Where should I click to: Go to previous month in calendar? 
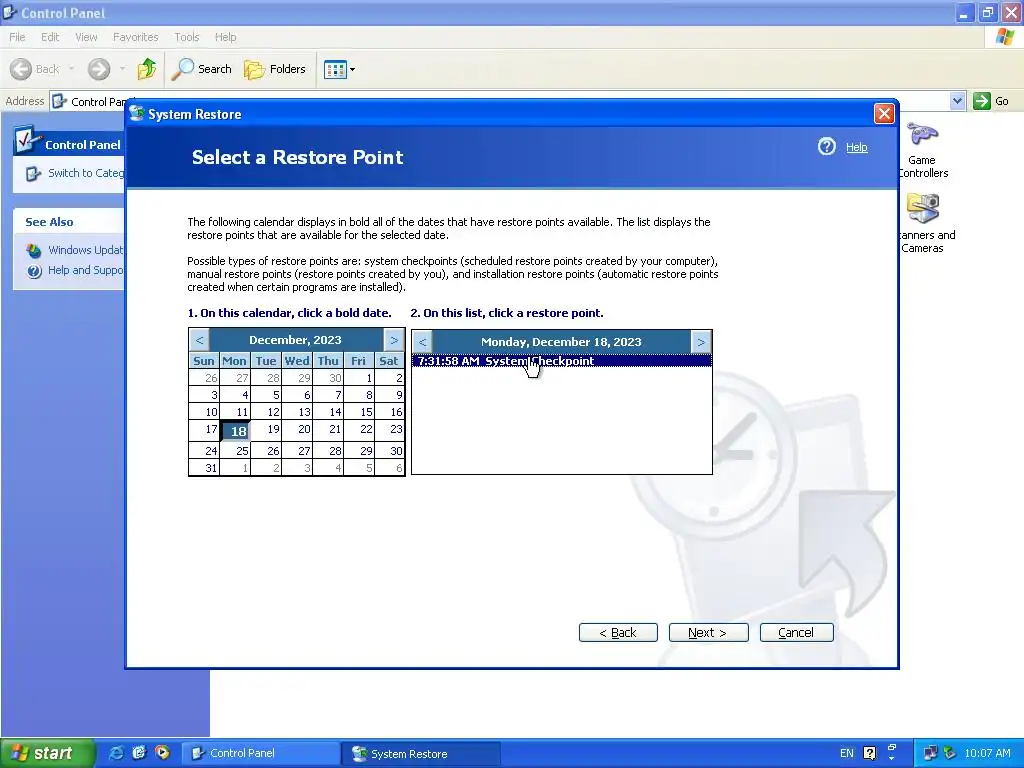[199, 340]
